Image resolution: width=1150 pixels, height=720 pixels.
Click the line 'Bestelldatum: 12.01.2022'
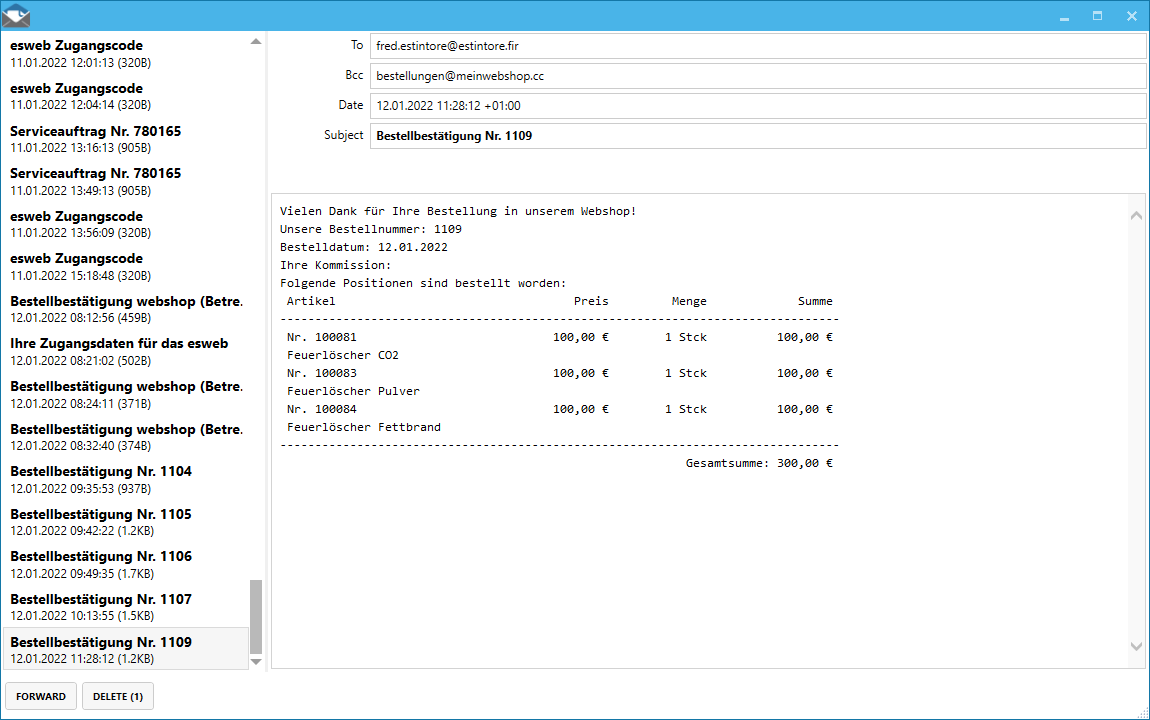[364, 247]
